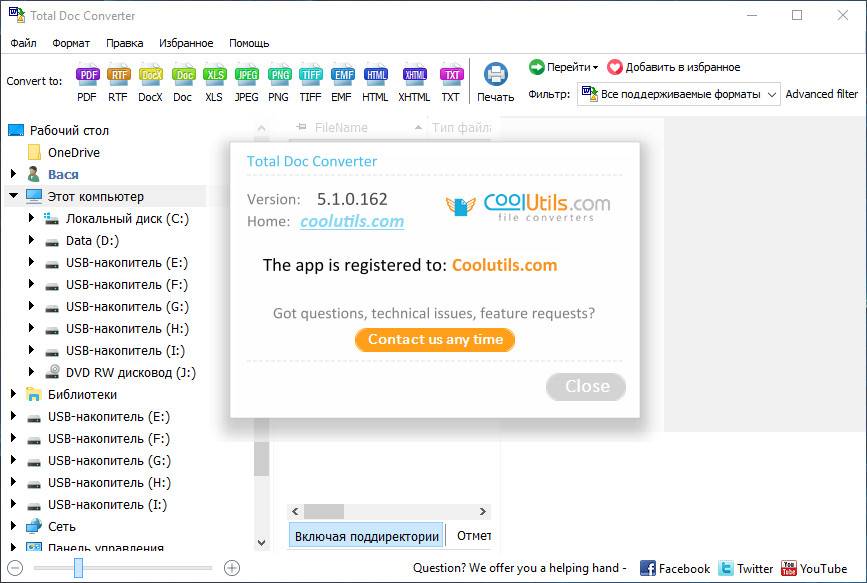Select TIFF conversion icon

[x=311, y=76]
